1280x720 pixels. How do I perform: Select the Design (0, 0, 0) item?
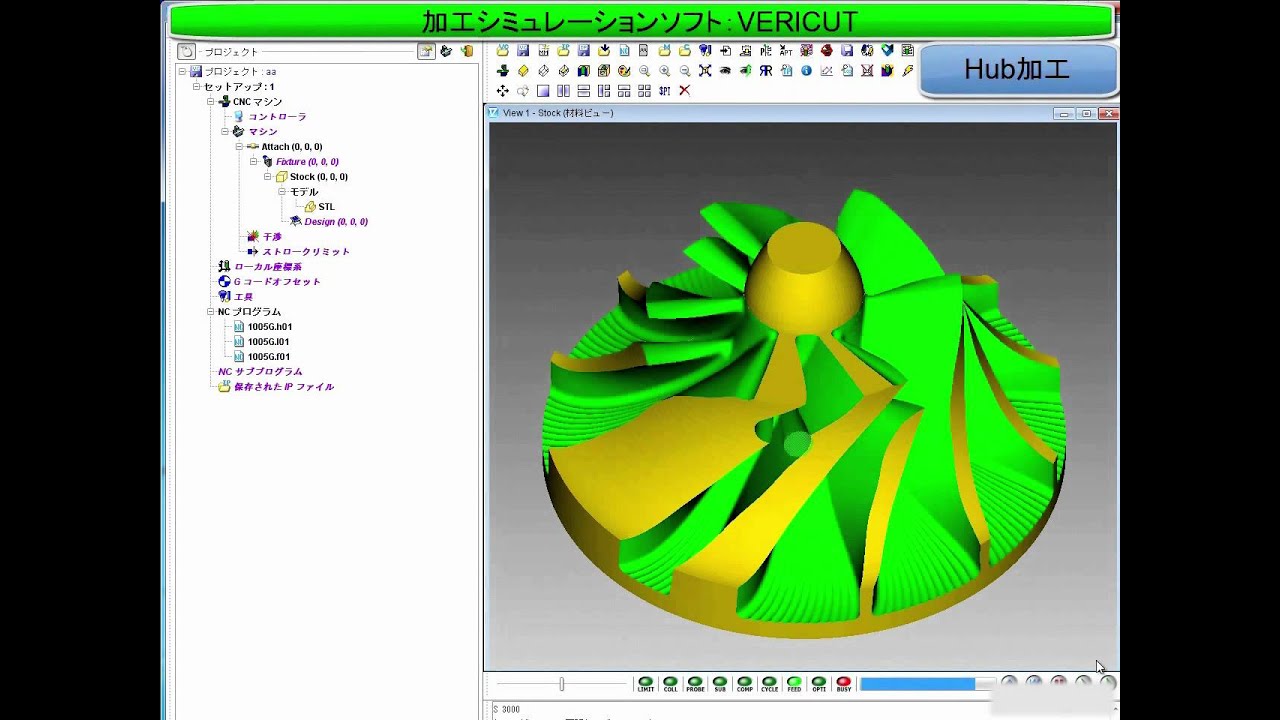336,222
